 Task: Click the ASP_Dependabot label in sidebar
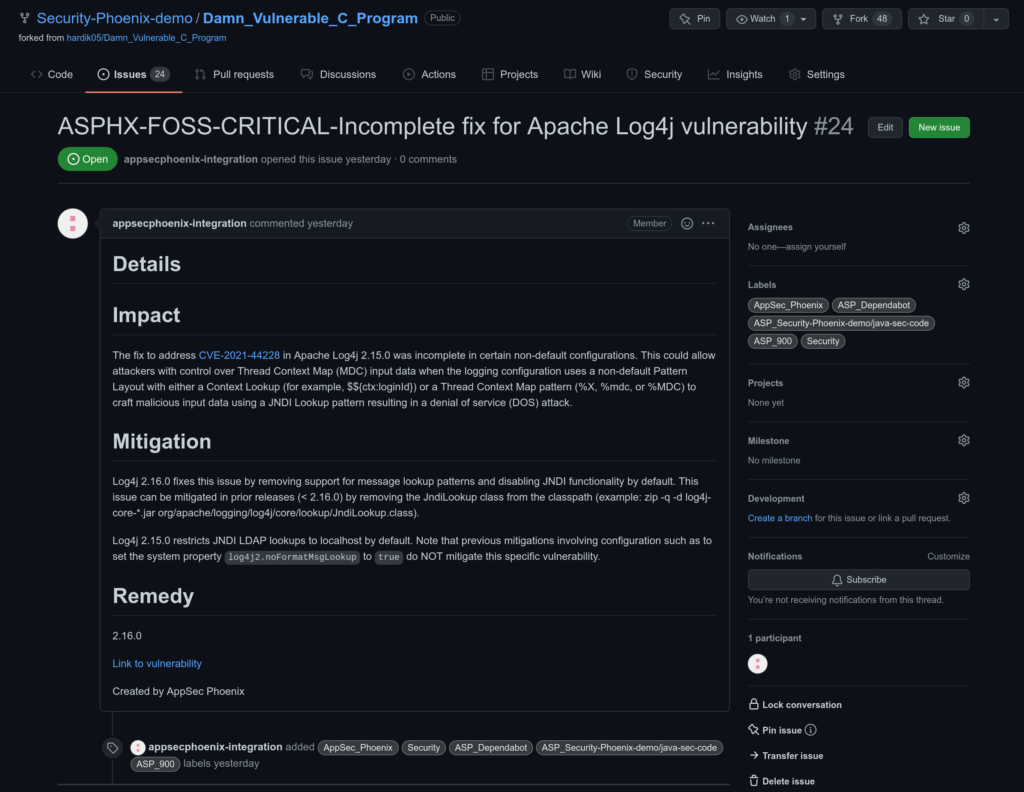[x=874, y=305]
